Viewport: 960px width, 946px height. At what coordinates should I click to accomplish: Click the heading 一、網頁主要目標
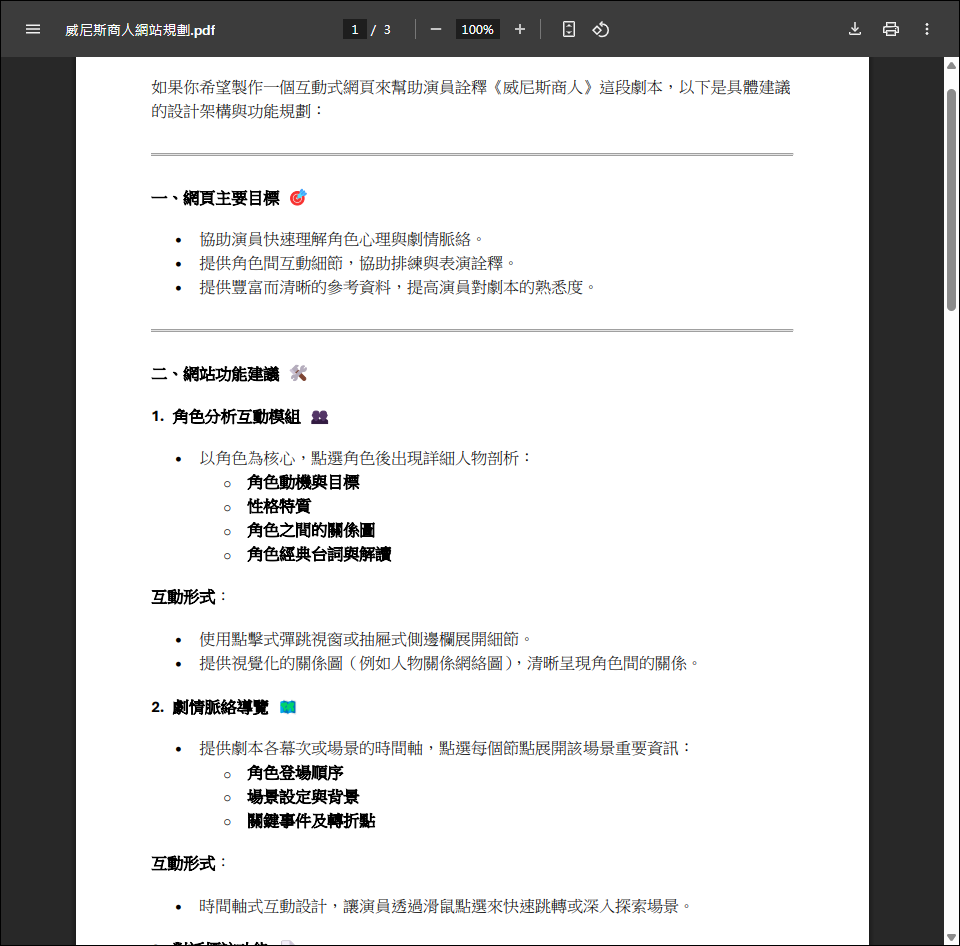coord(216,198)
